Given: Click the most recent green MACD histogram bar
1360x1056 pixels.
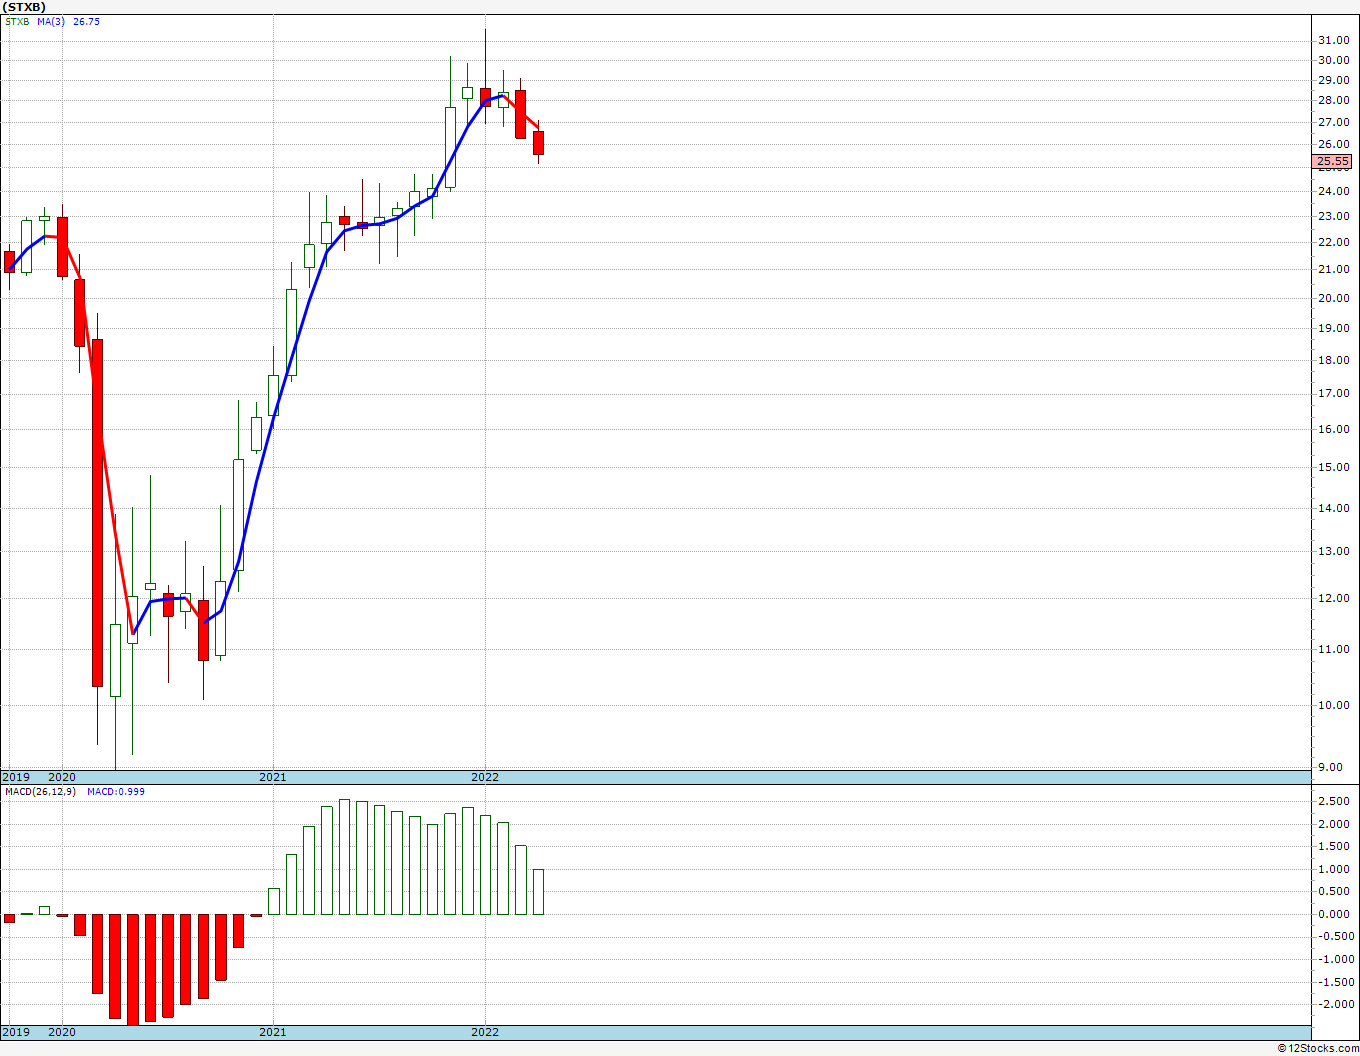Looking at the screenshot, I should pos(538,892).
